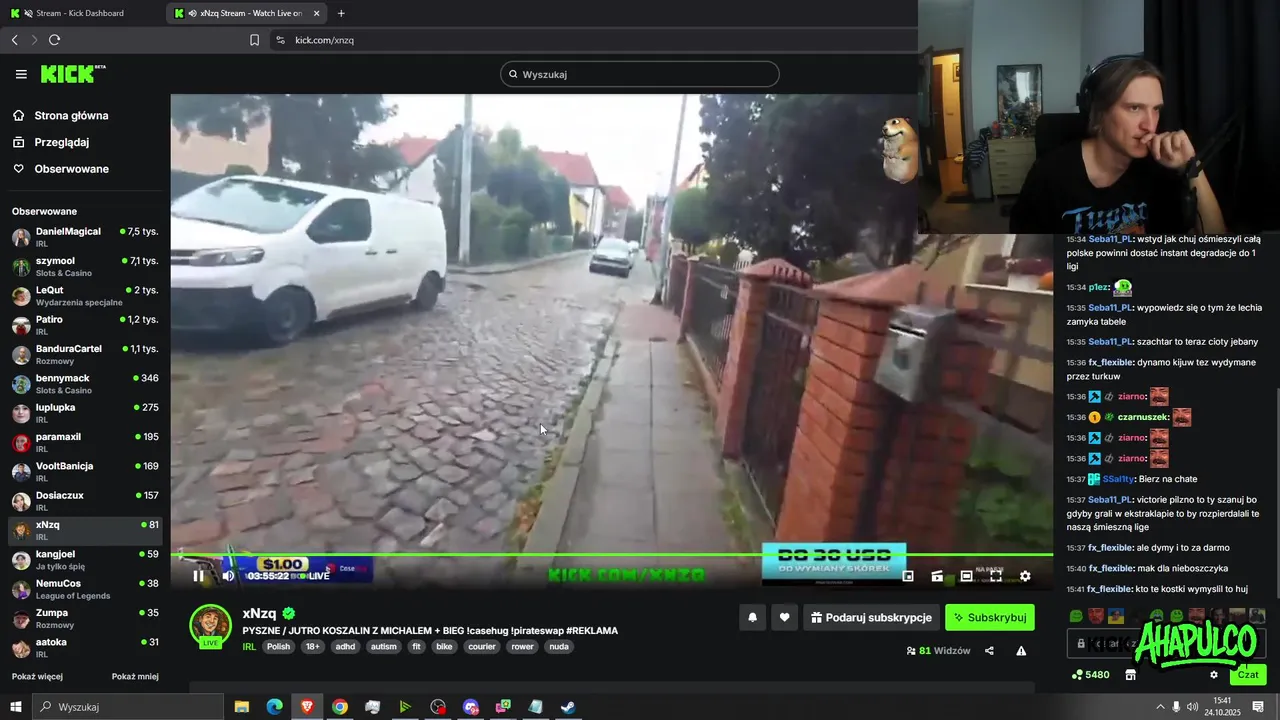
Task: Open szymool followed channel
Action: (85, 266)
